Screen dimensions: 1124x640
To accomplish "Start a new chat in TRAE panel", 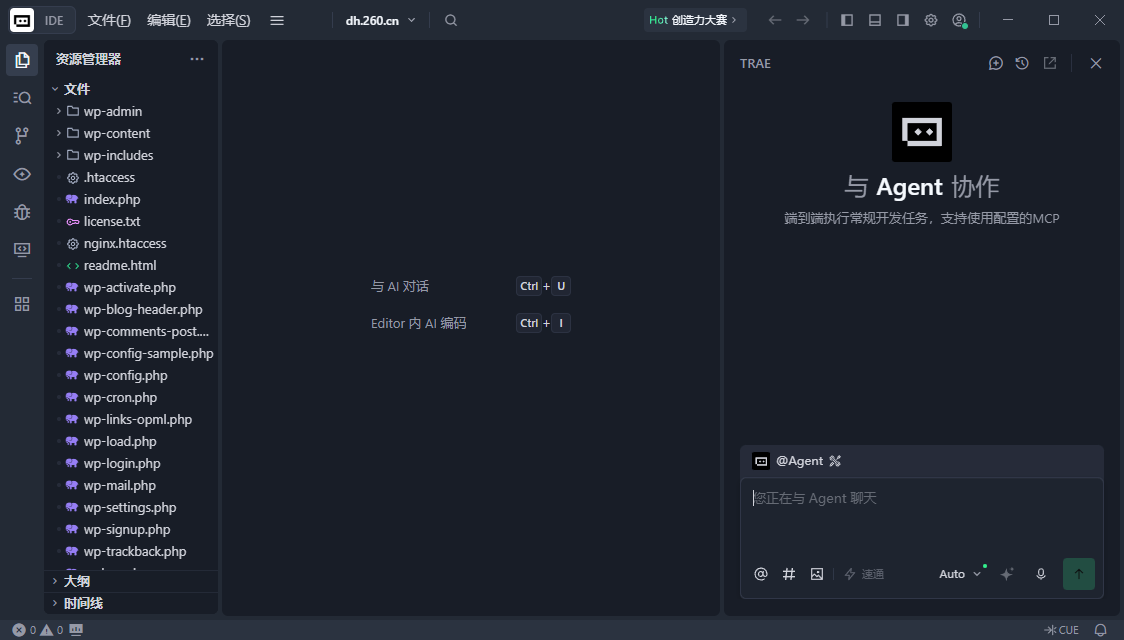I will point(996,63).
